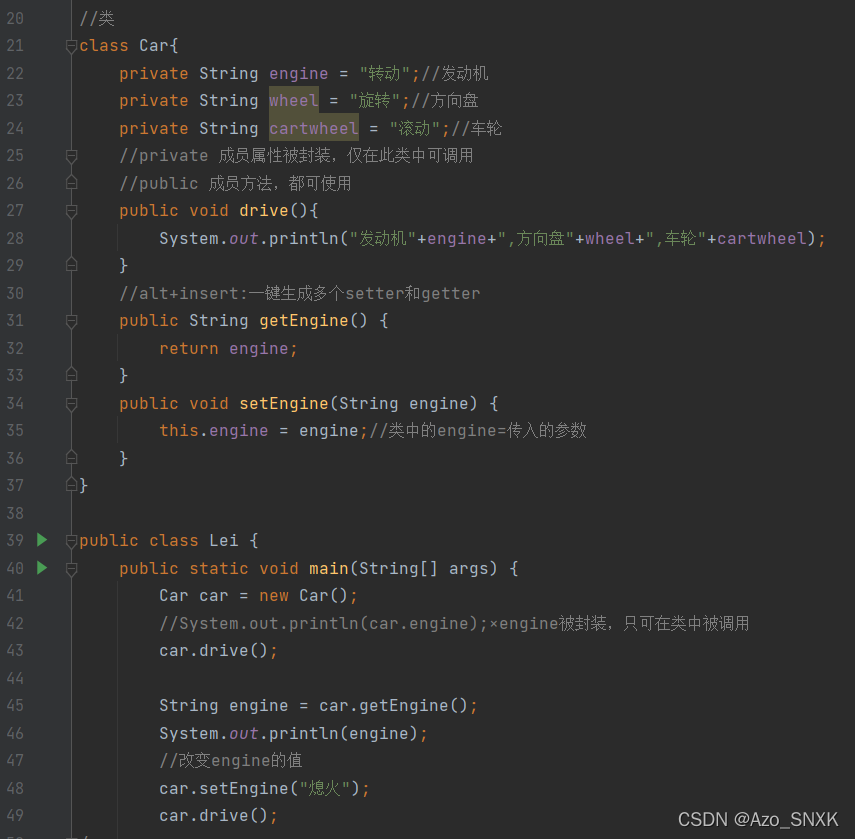Click string literal "滚动"
This screenshot has width=855, height=839.
[414, 128]
